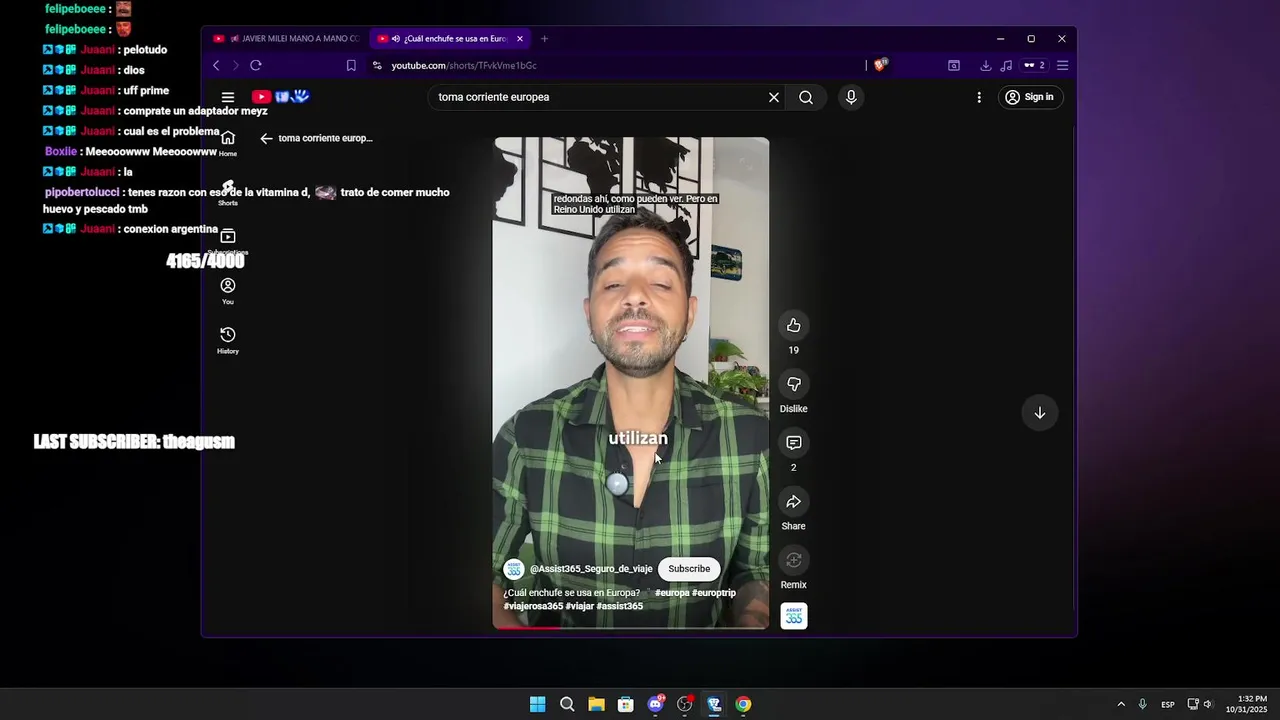
Task: Open the #viajerosa365 hashtag
Action: pyautogui.click(x=533, y=606)
